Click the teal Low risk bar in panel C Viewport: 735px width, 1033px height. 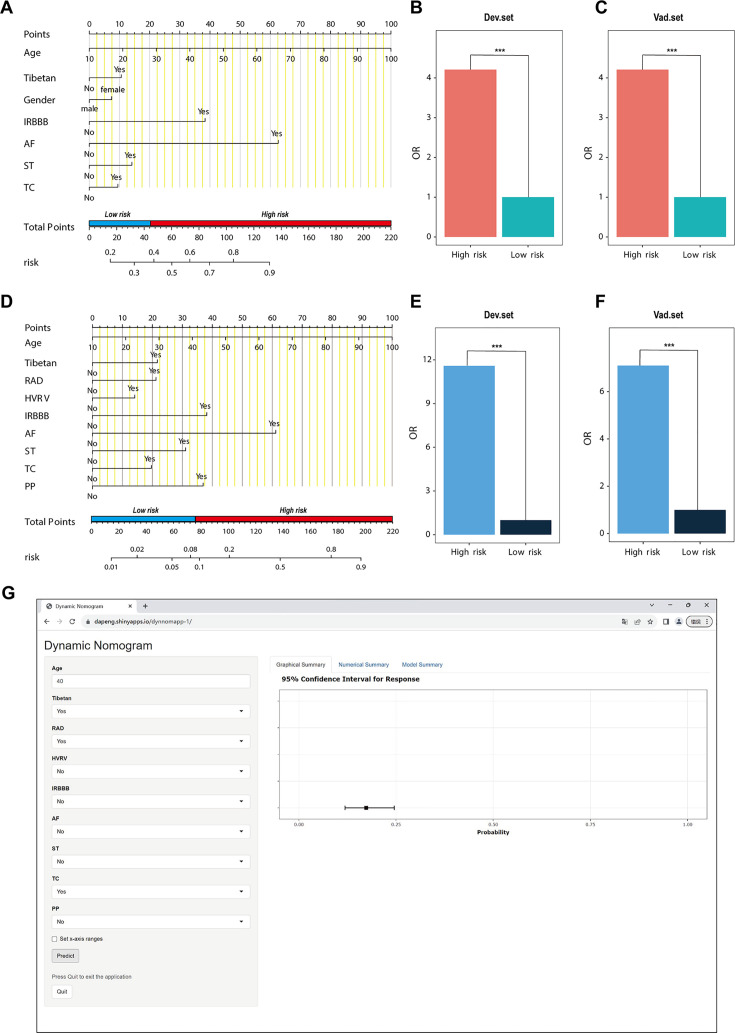tap(700, 217)
